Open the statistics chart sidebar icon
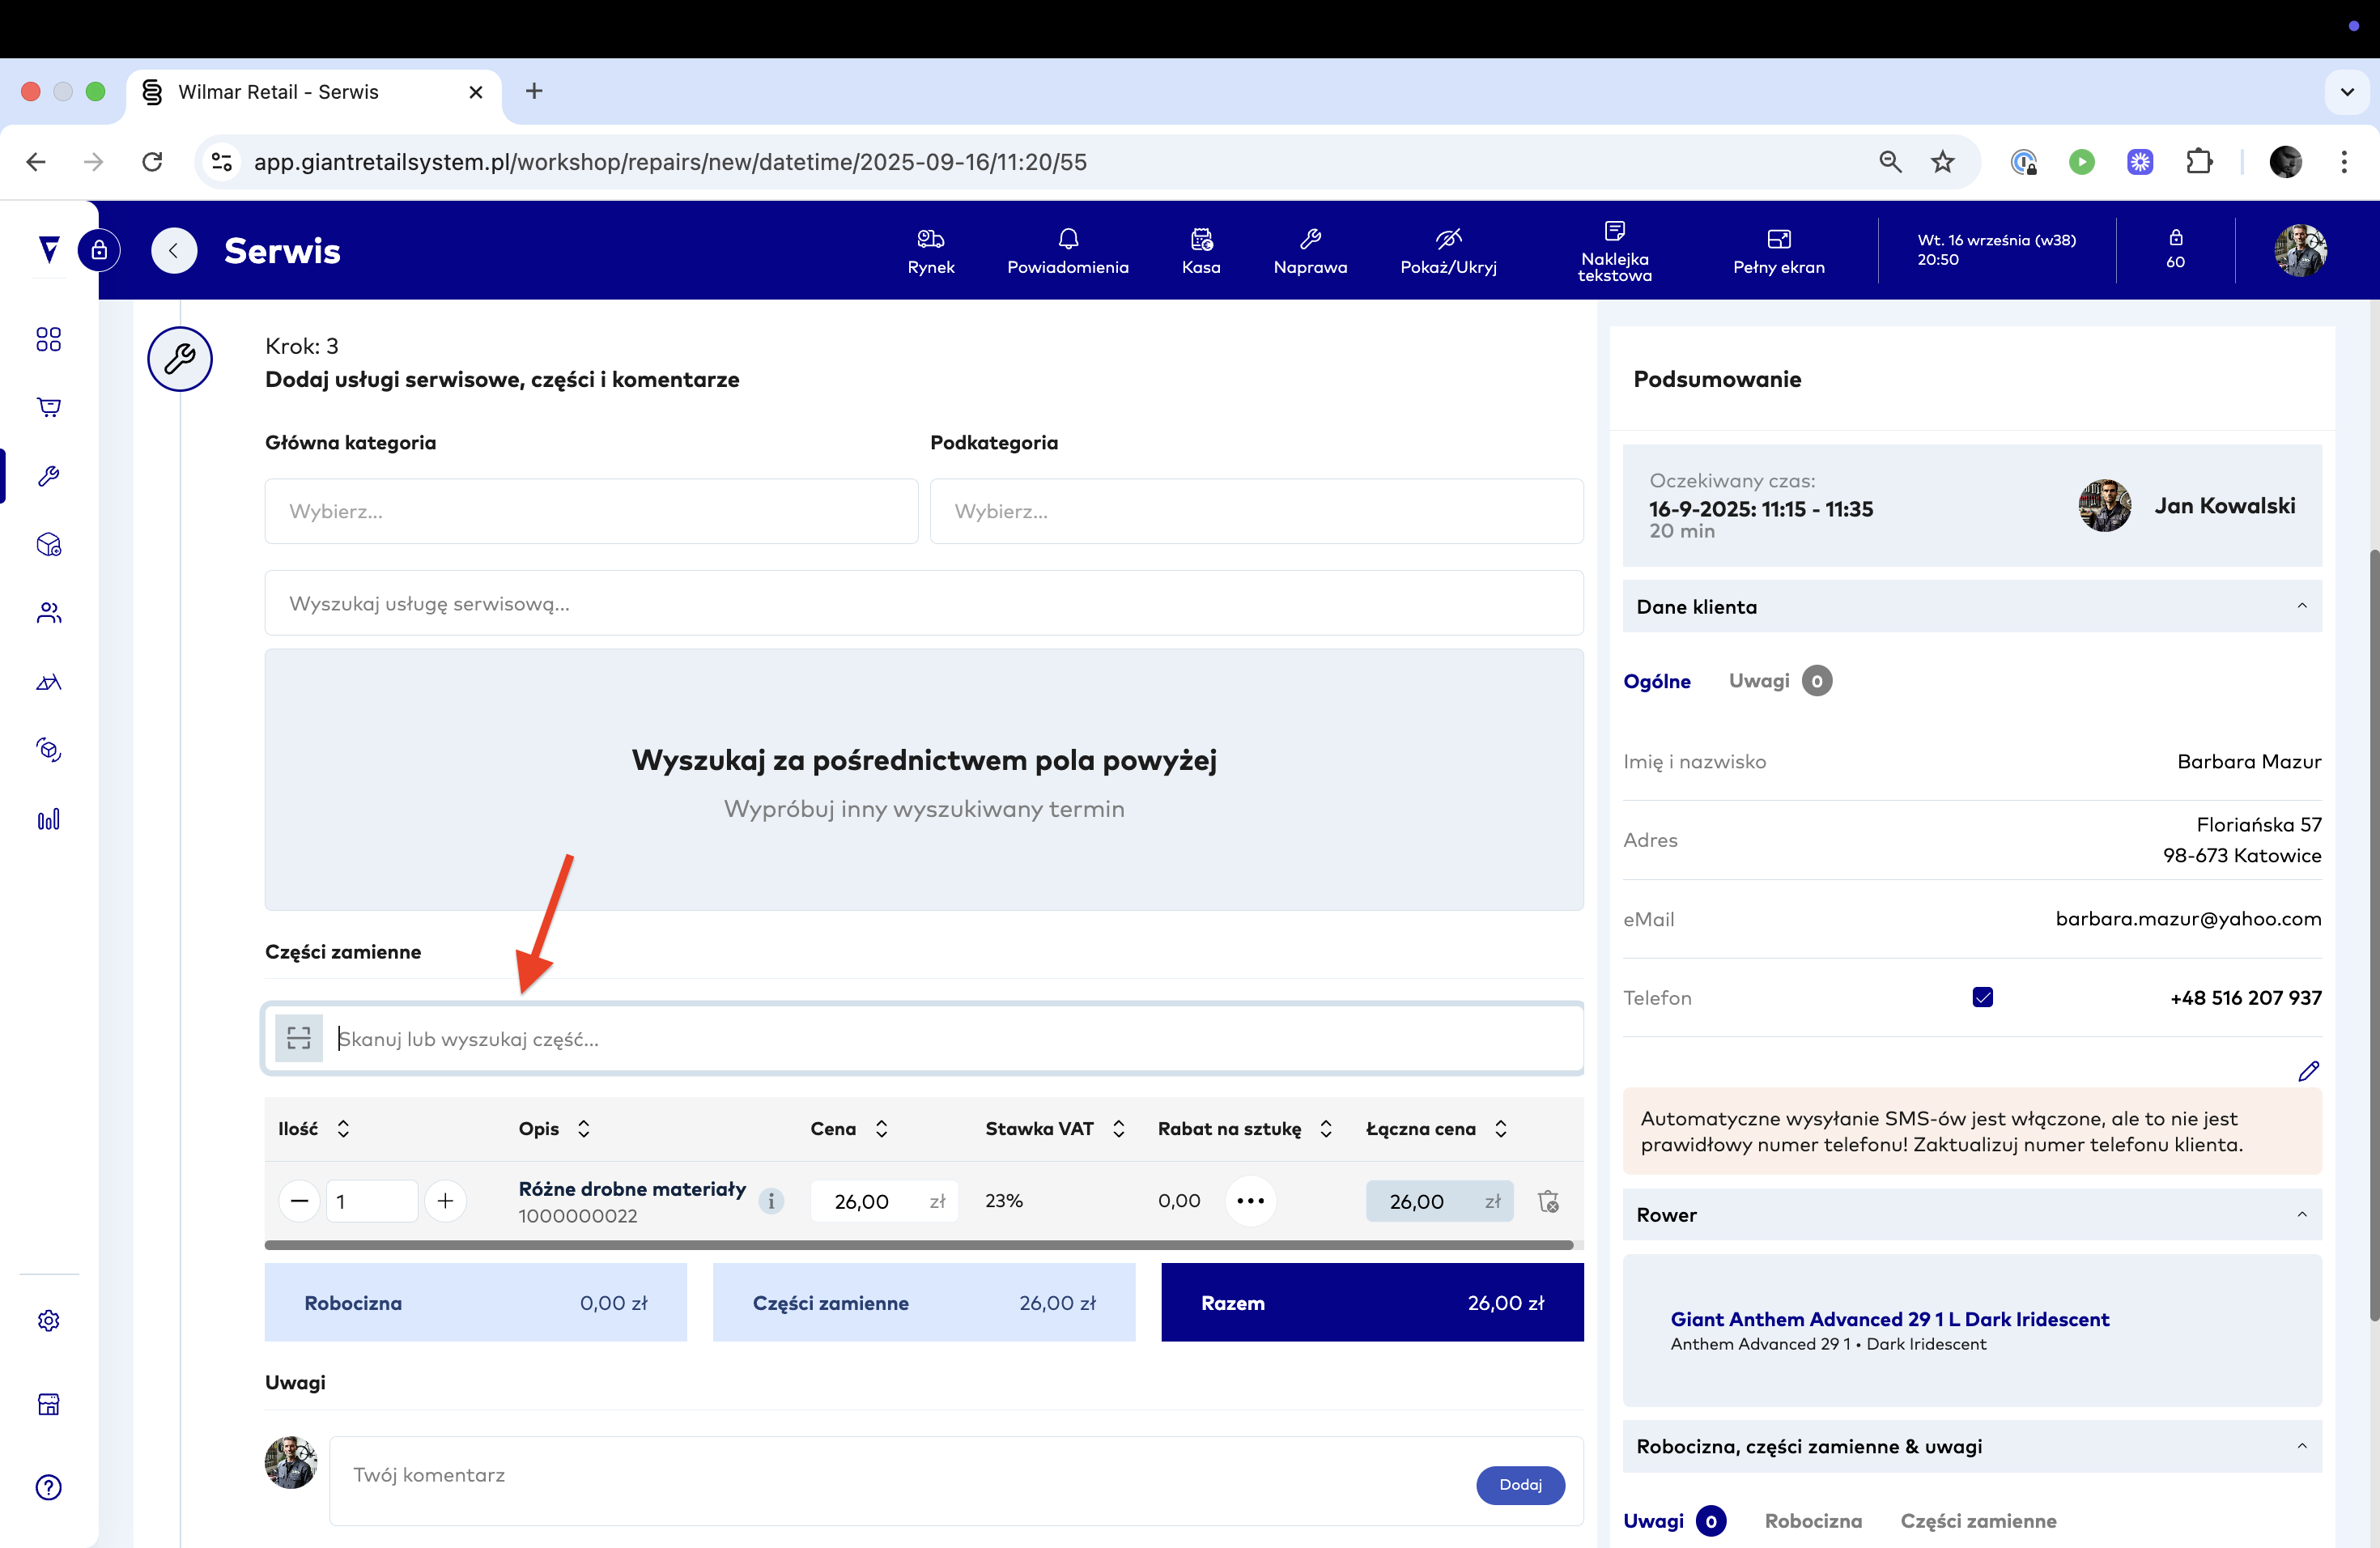The image size is (2380, 1548). coord(48,819)
